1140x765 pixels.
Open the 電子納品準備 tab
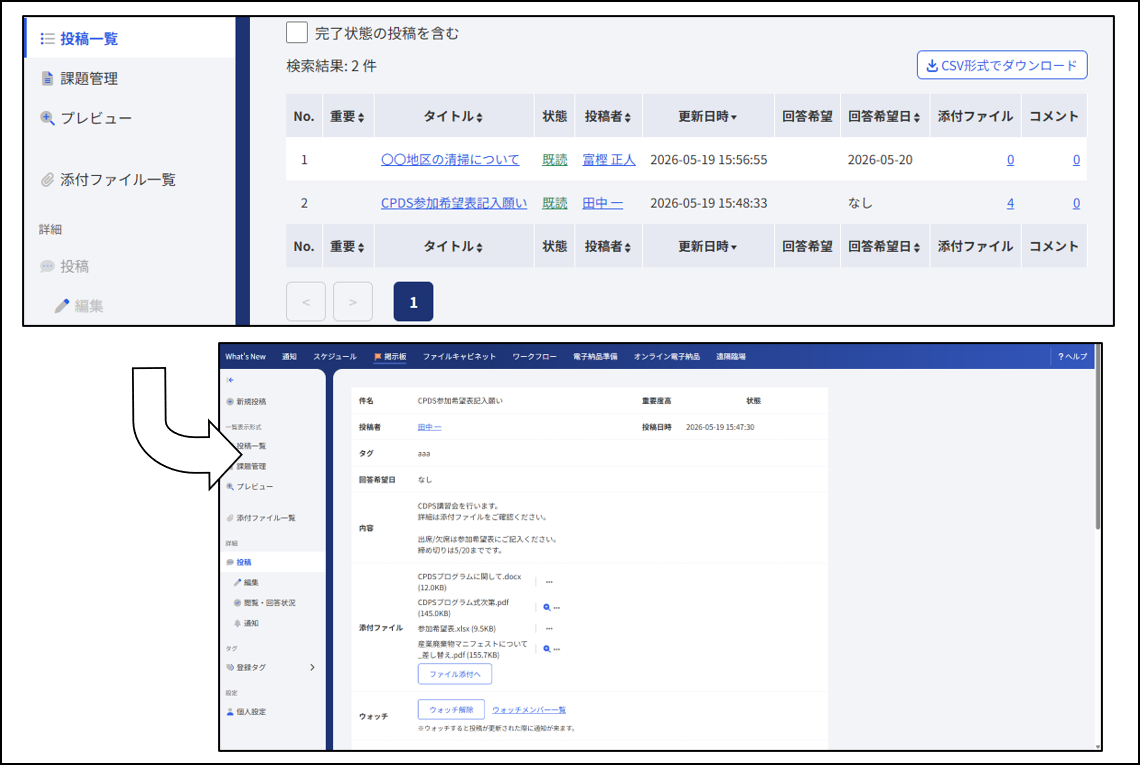pyautogui.click(x=595, y=356)
